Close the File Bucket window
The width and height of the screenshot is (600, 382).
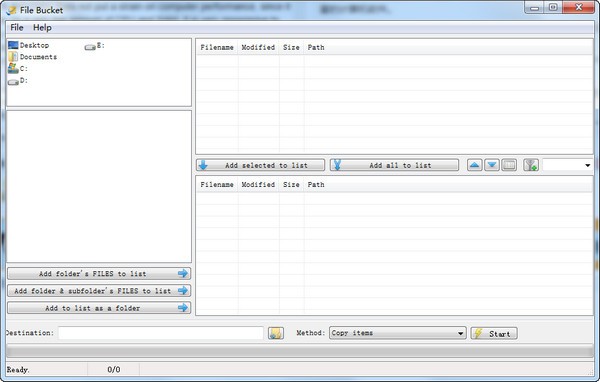tap(579, 7)
